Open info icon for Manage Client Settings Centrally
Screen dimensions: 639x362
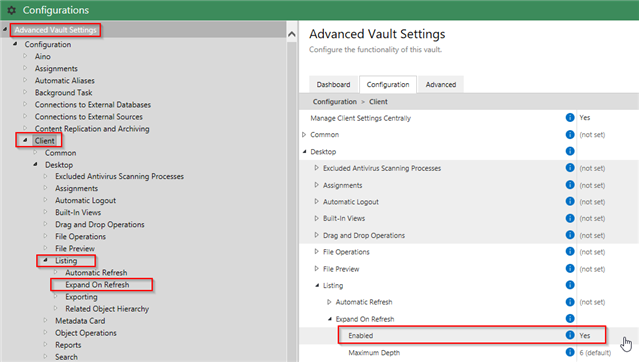click(x=570, y=118)
